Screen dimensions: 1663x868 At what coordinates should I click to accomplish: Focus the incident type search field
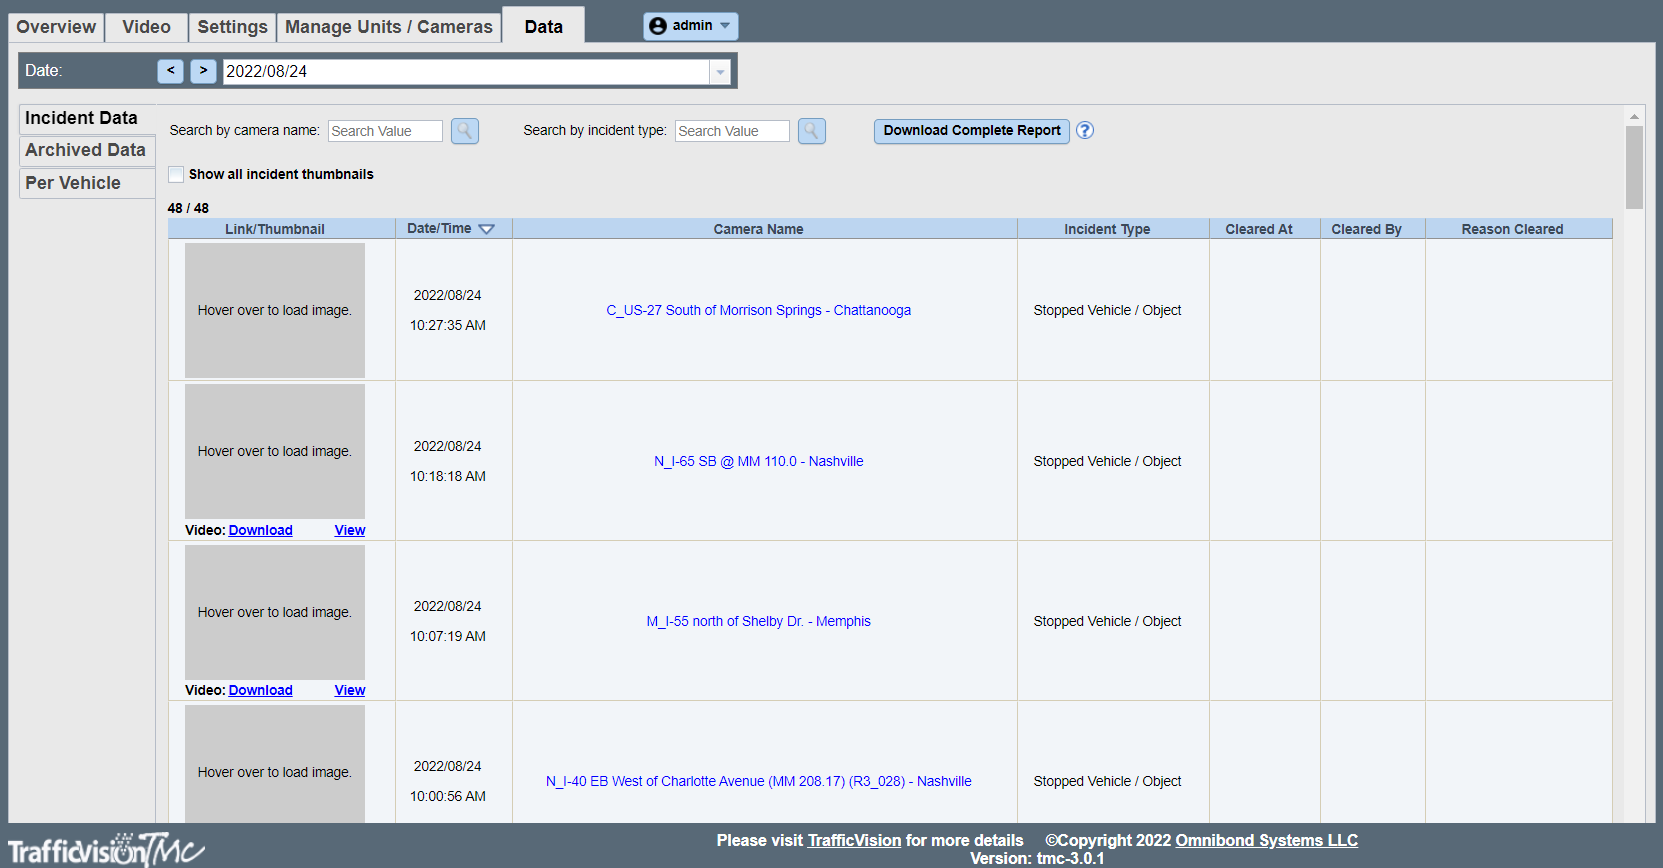pos(732,131)
